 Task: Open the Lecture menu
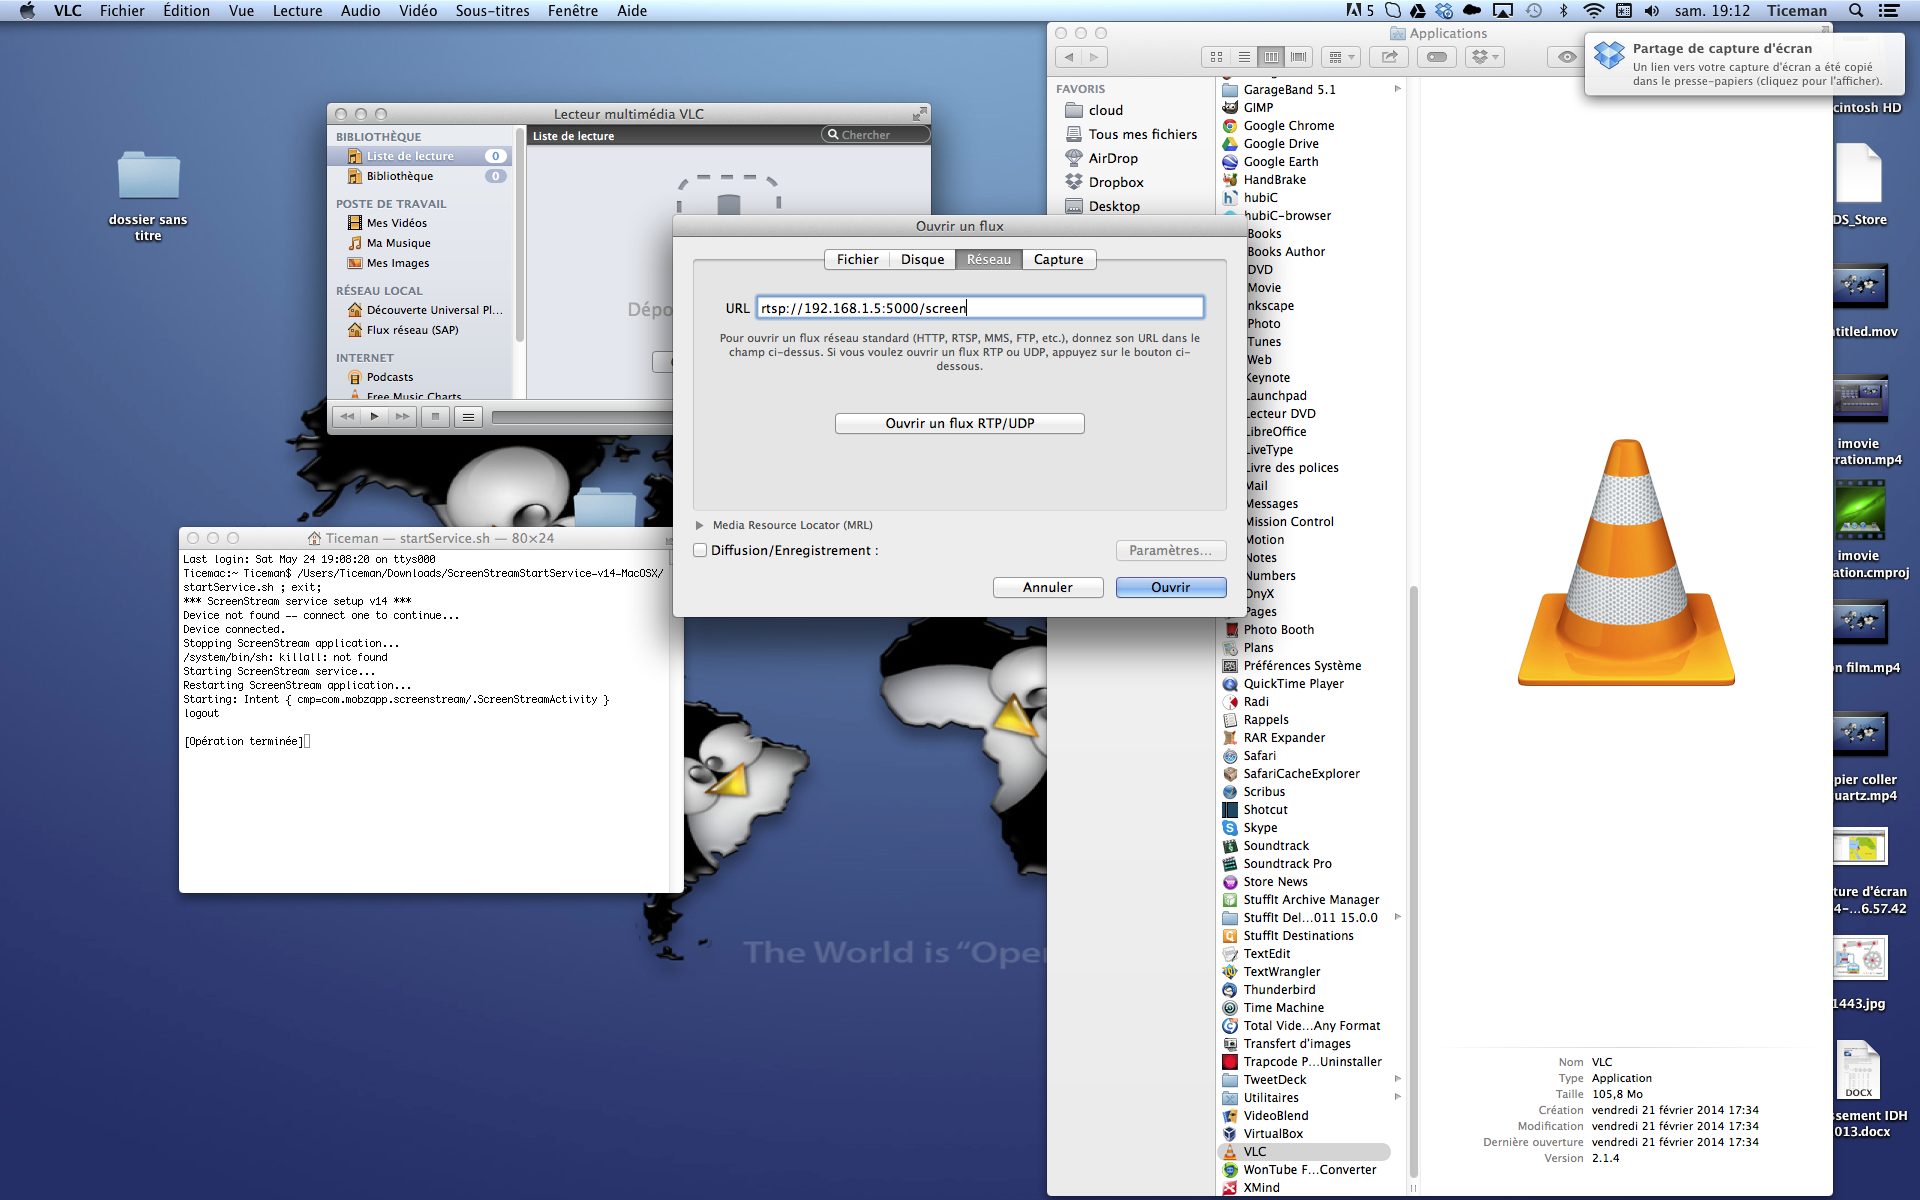point(297,11)
